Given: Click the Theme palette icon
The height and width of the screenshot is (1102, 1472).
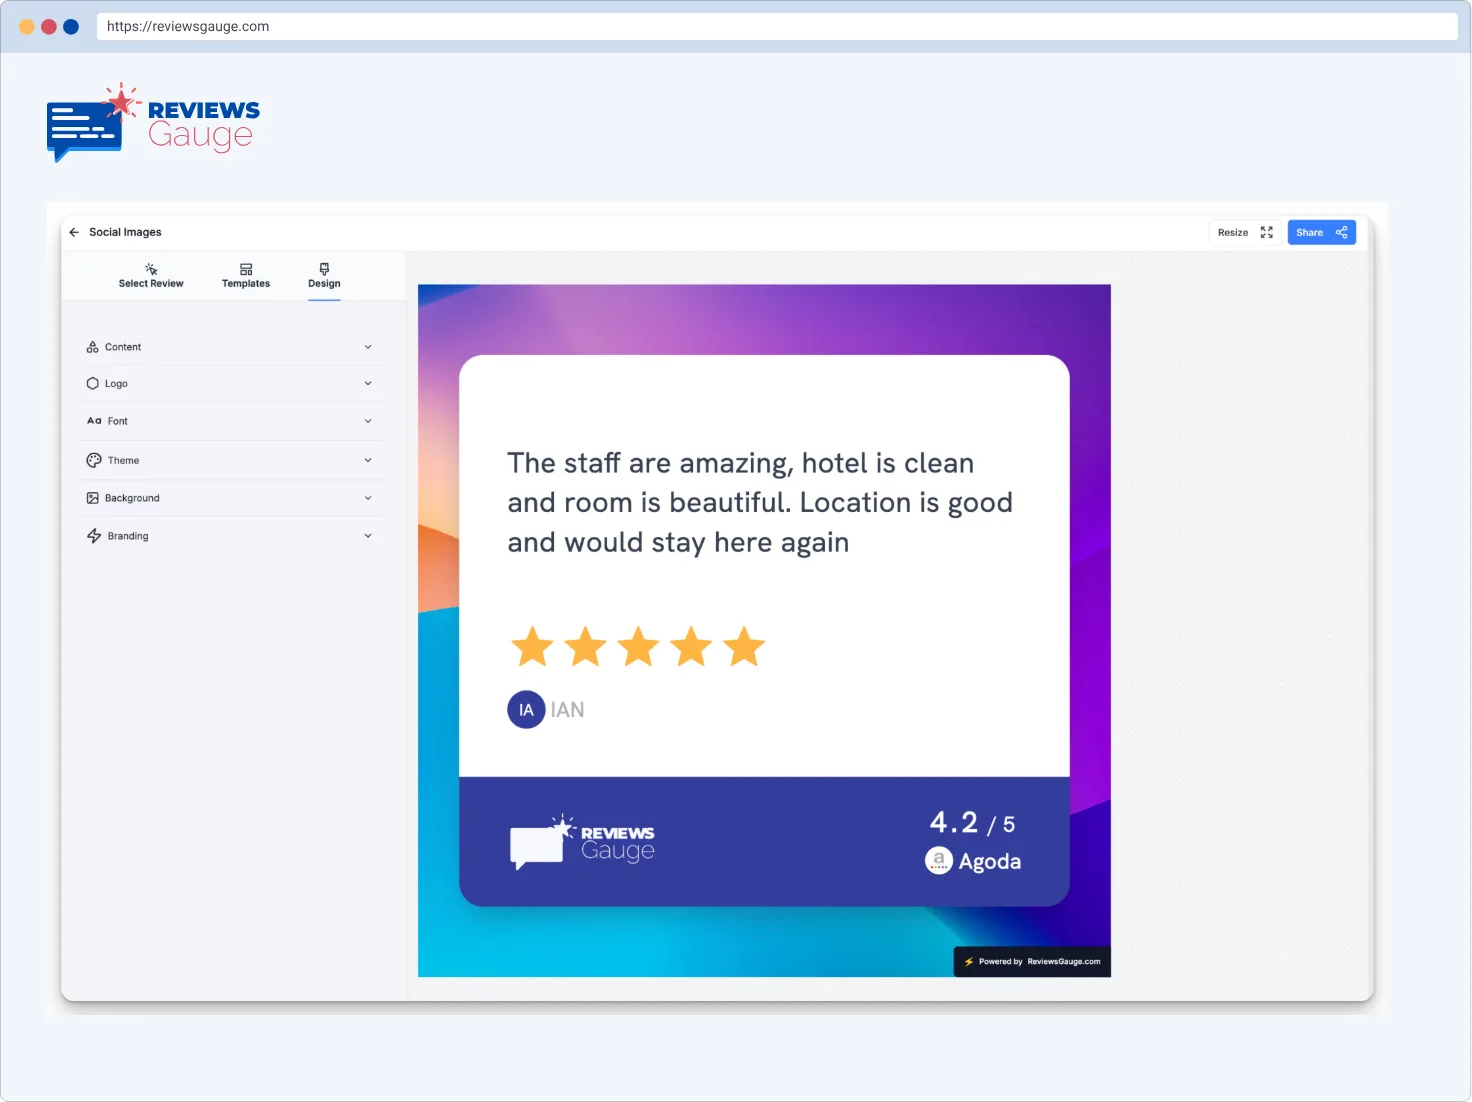Looking at the screenshot, I should [x=94, y=460].
